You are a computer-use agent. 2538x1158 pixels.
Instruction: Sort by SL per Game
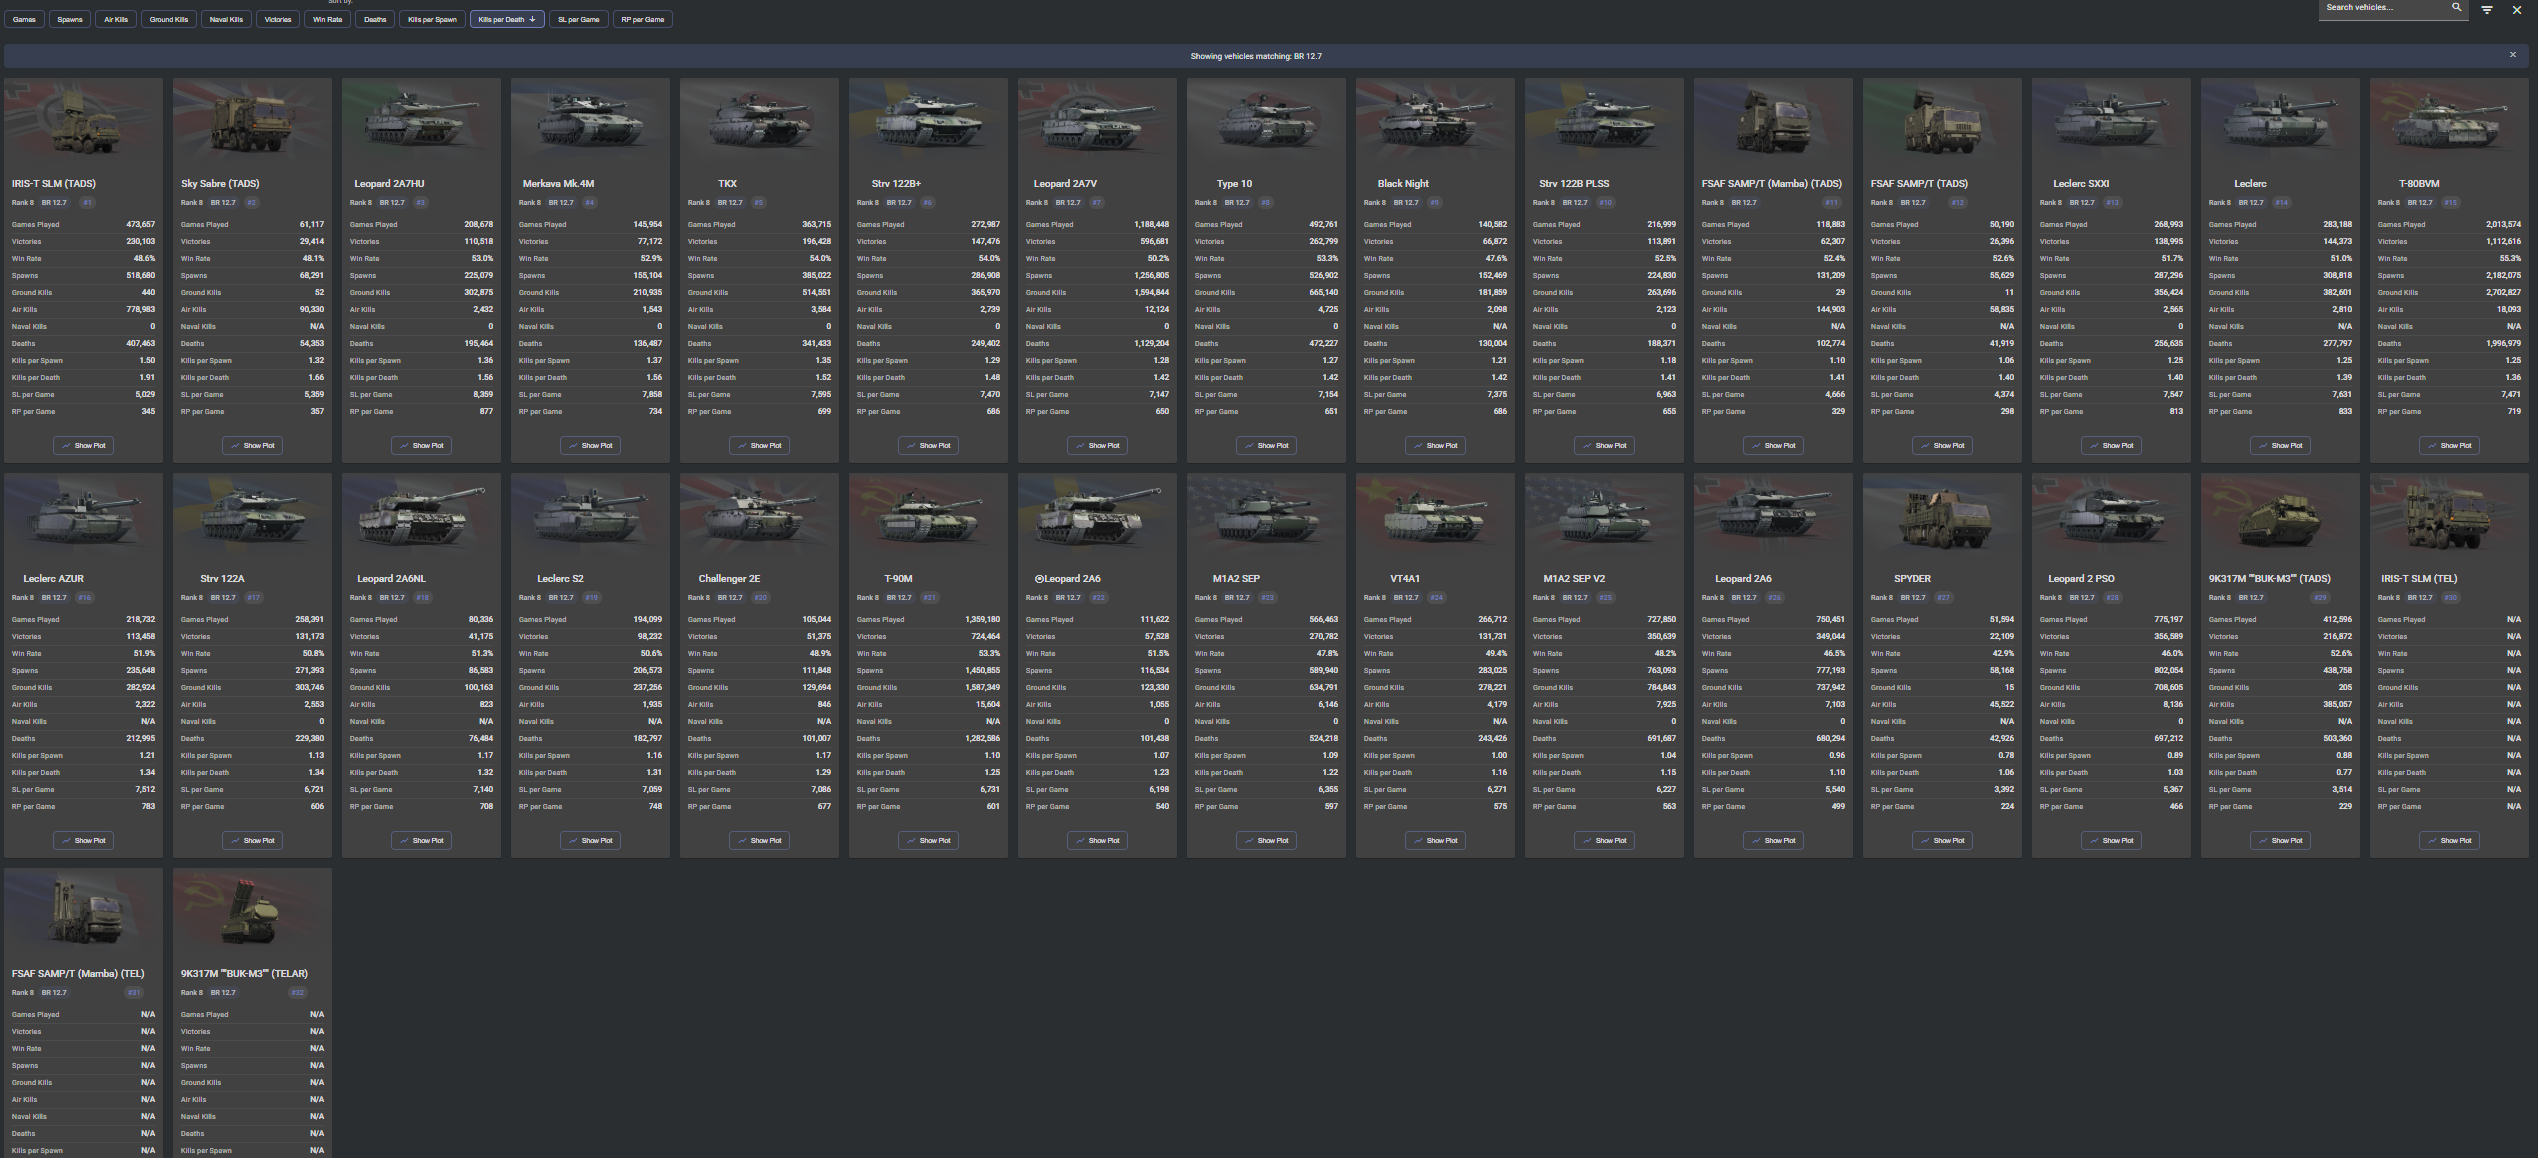click(x=578, y=19)
